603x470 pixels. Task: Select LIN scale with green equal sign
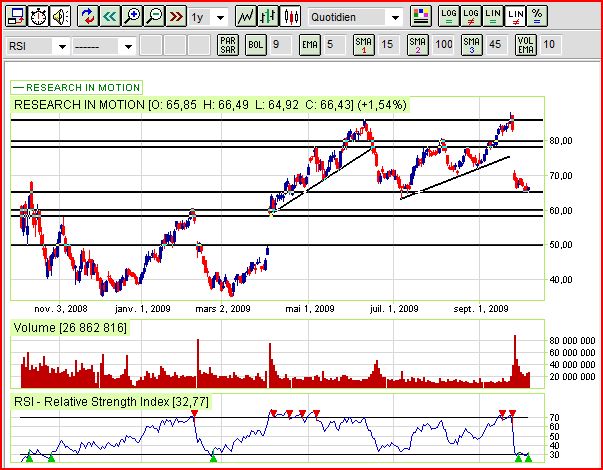[493, 17]
